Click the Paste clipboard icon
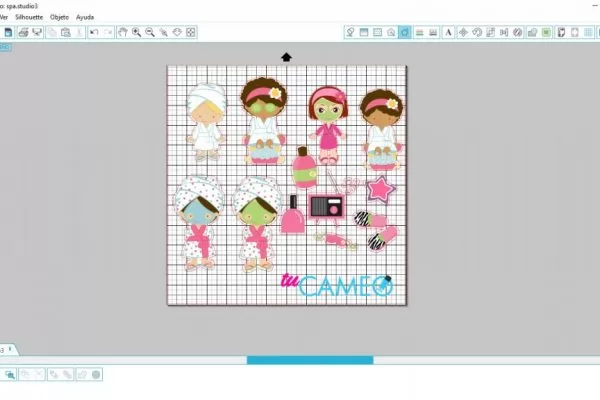 point(66,32)
